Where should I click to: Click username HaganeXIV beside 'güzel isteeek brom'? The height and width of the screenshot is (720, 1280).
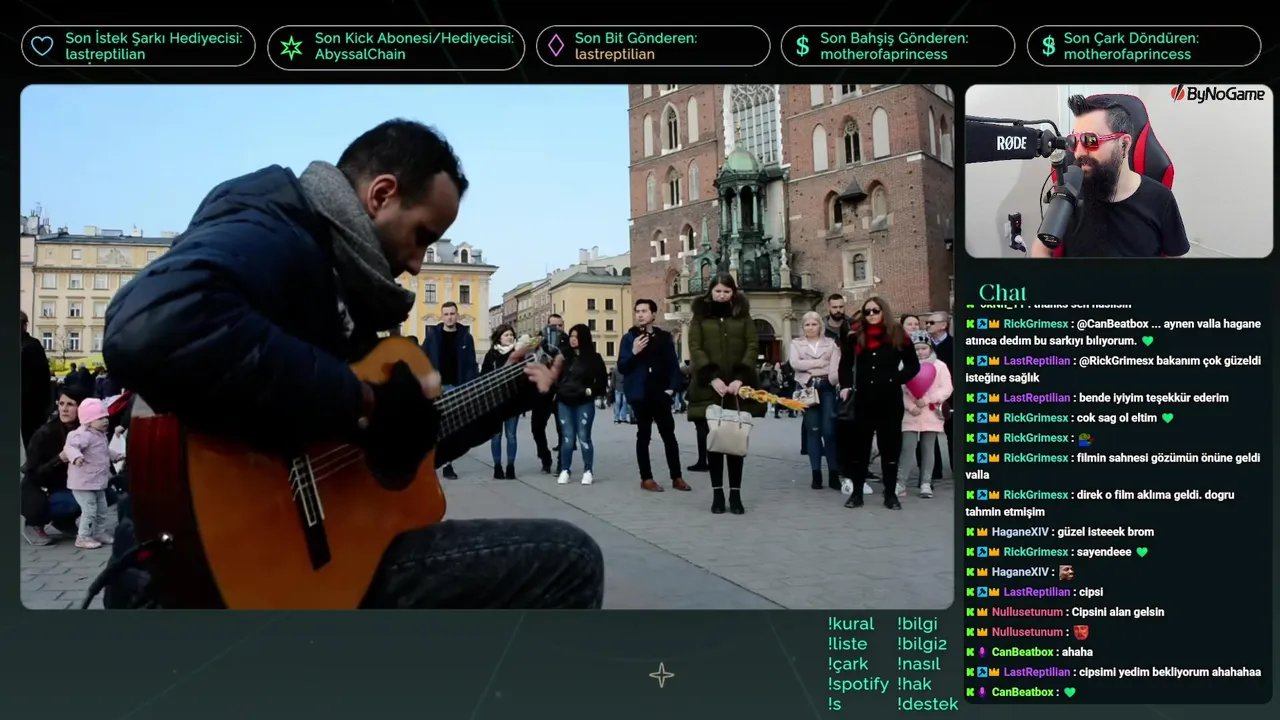click(1020, 532)
